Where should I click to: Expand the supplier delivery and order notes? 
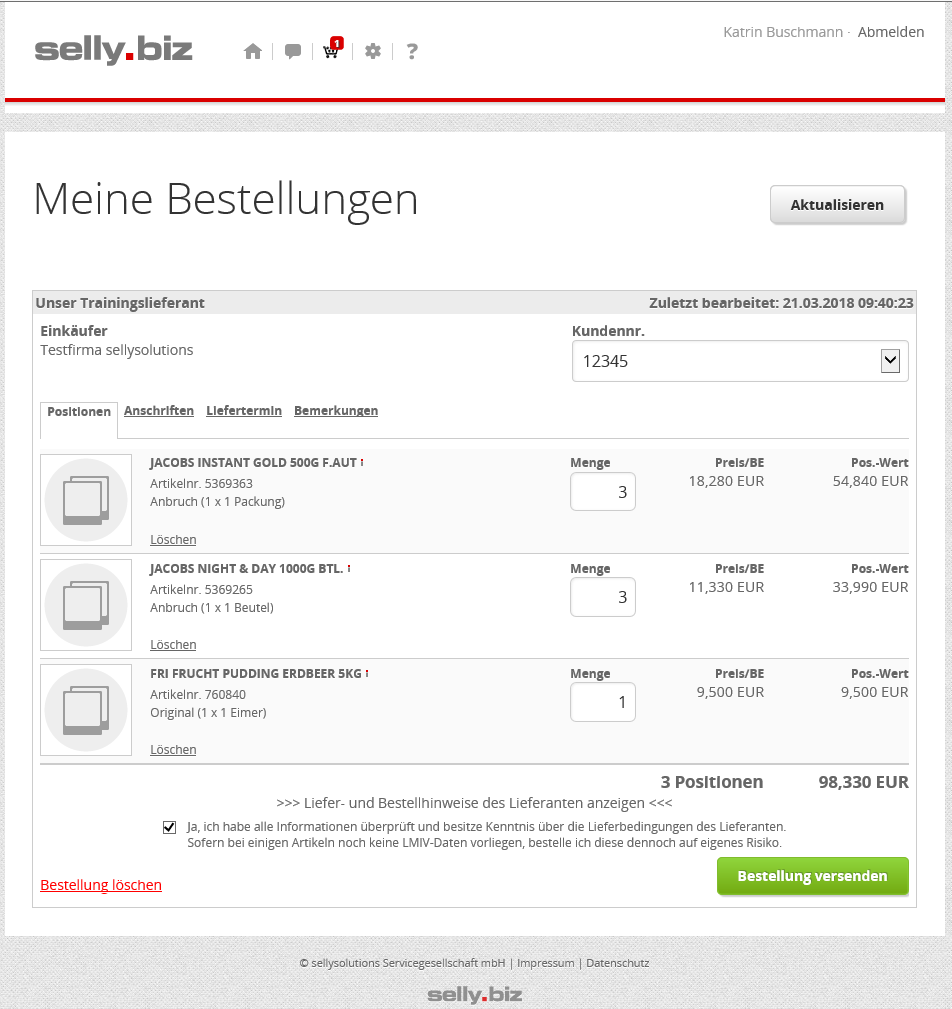click(x=474, y=803)
